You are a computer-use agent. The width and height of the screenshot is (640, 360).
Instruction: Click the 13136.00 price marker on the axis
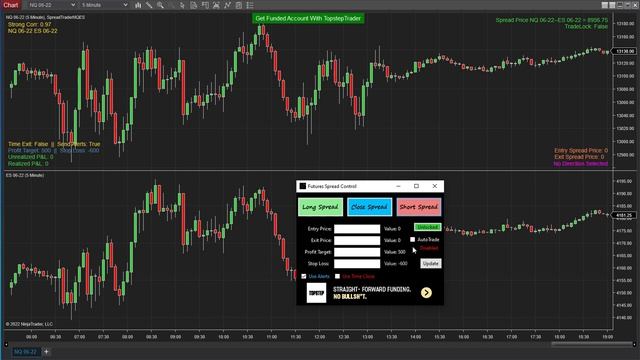[625, 51]
